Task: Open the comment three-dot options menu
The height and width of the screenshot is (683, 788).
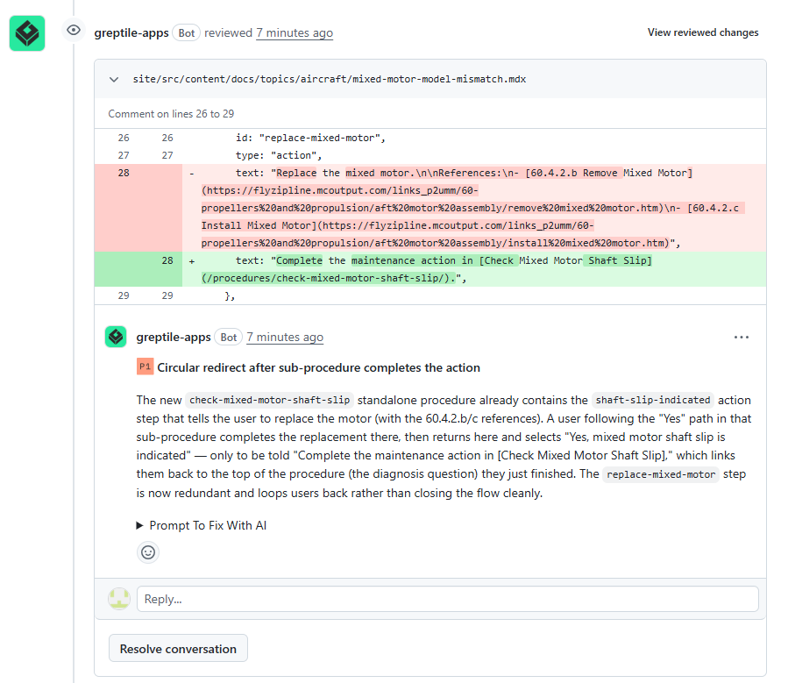Action: click(x=741, y=337)
